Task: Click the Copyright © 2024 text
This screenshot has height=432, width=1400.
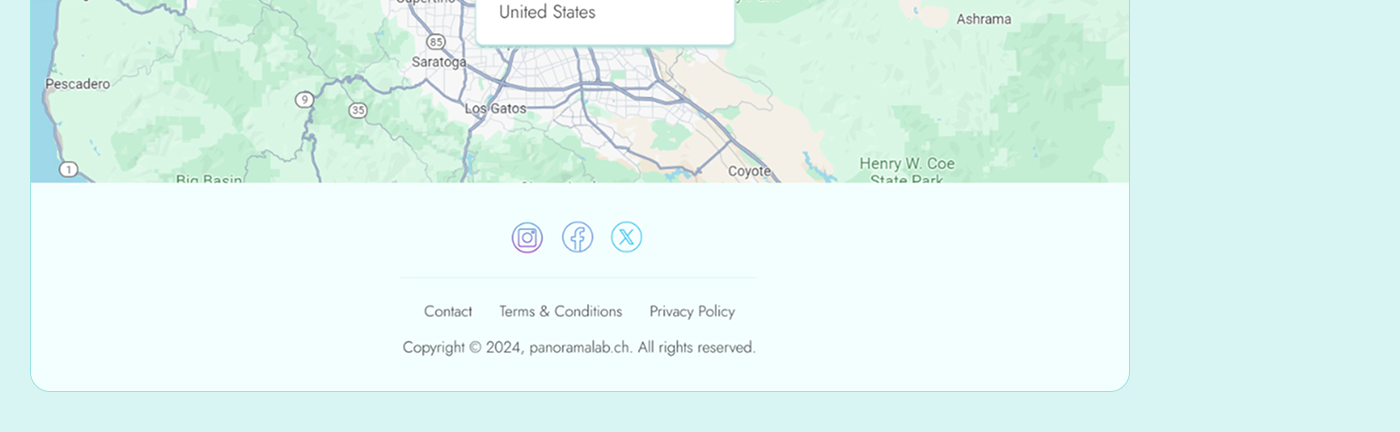Action: (461, 348)
